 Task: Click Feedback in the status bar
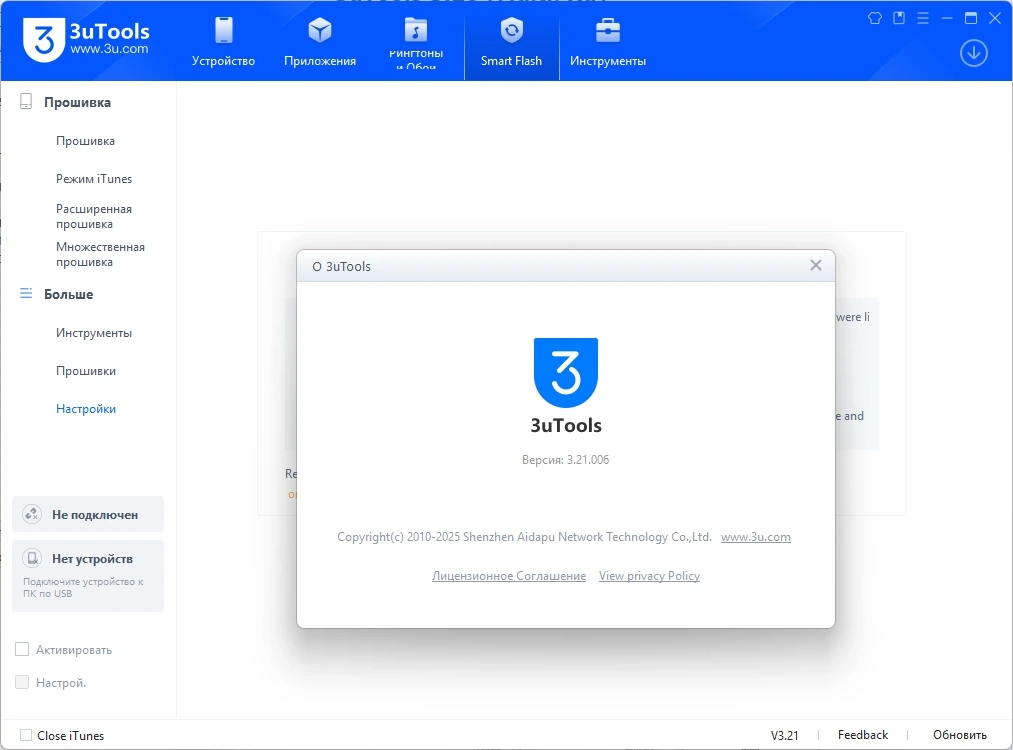pos(862,734)
